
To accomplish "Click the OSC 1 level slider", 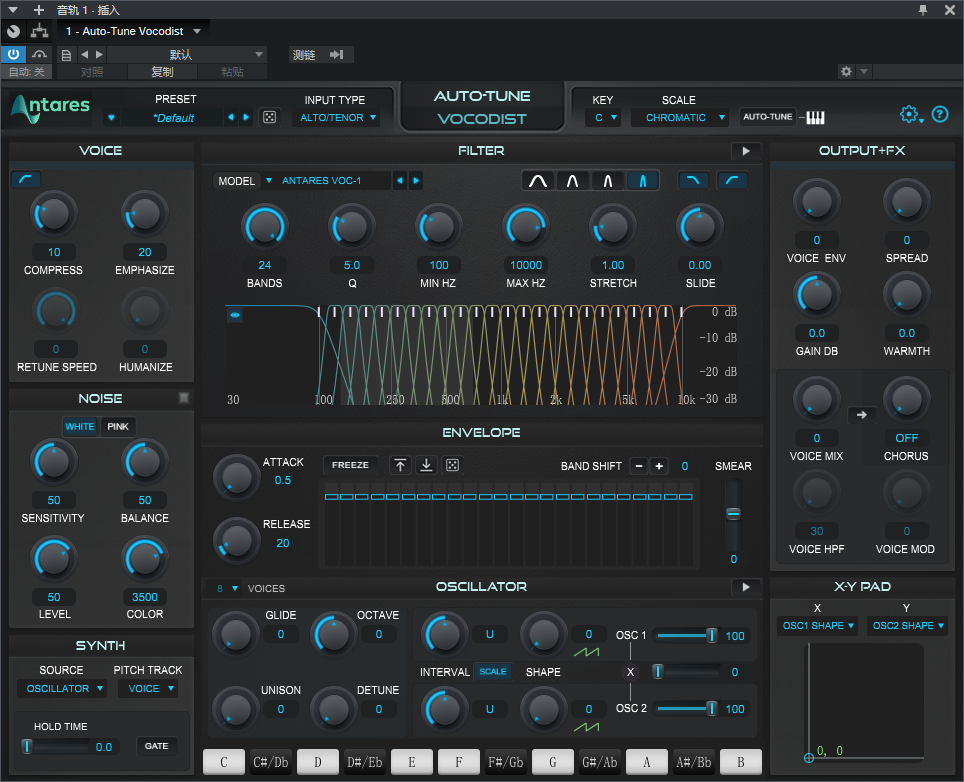I will point(686,636).
